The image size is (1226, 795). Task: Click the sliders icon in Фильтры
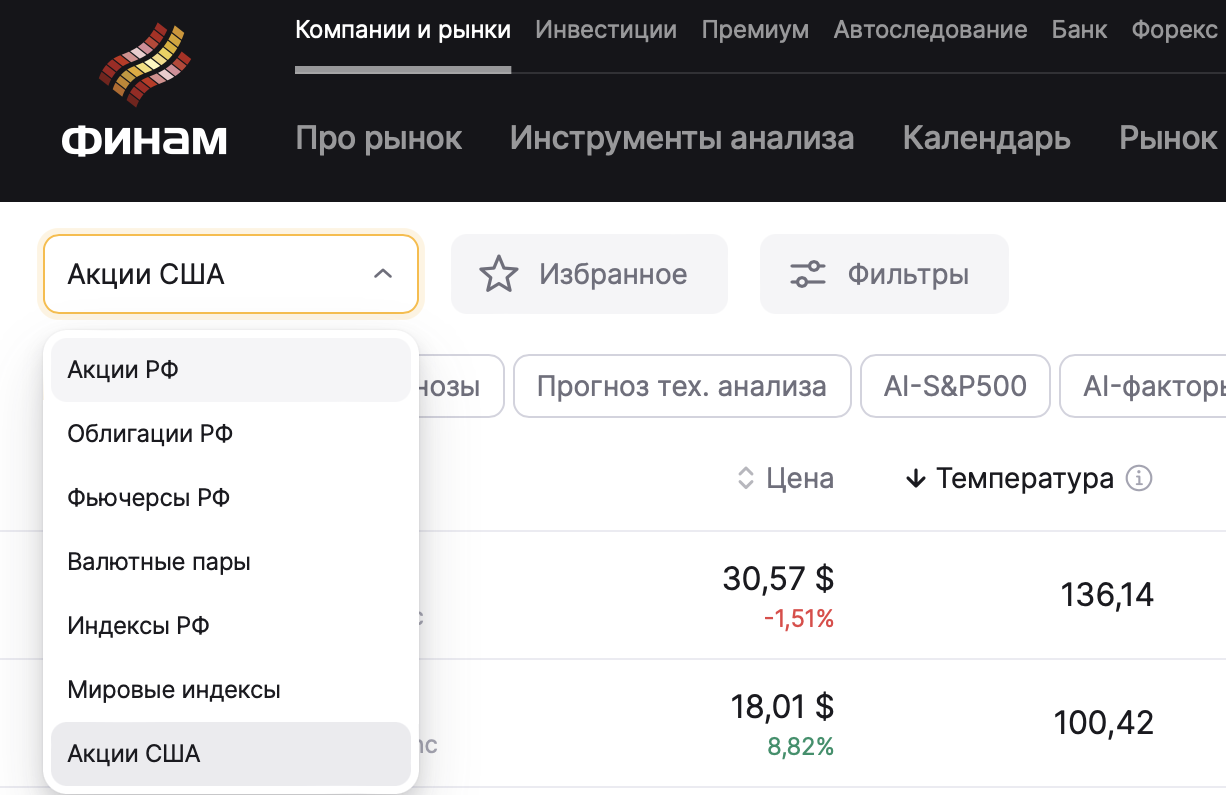point(807,274)
